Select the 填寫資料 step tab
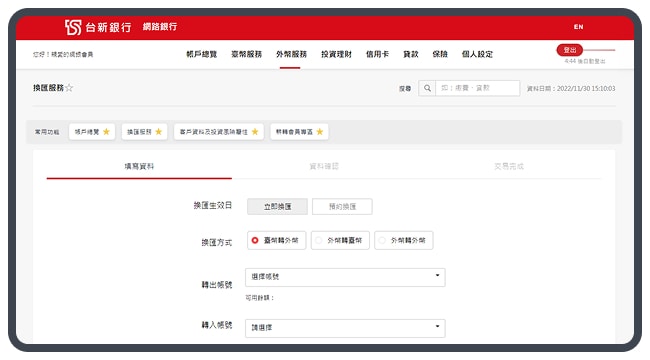650x360 pixels. (x=139, y=166)
